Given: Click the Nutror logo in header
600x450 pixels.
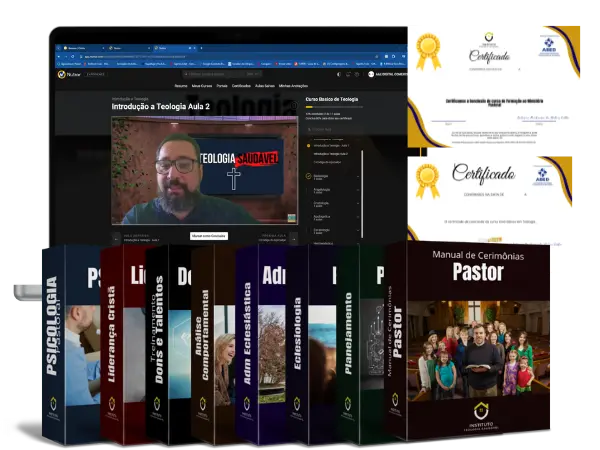Looking at the screenshot, I should click(x=69, y=75).
